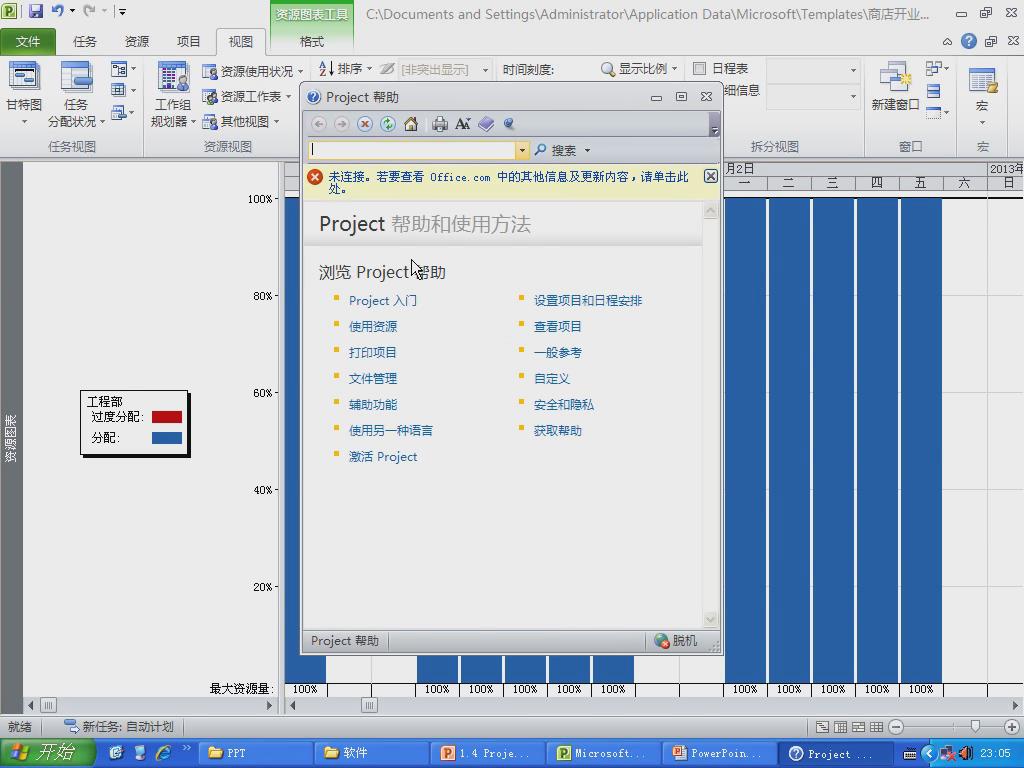Open the Help search history dropdown
Viewport: 1024px width, 768px height.
[522, 150]
